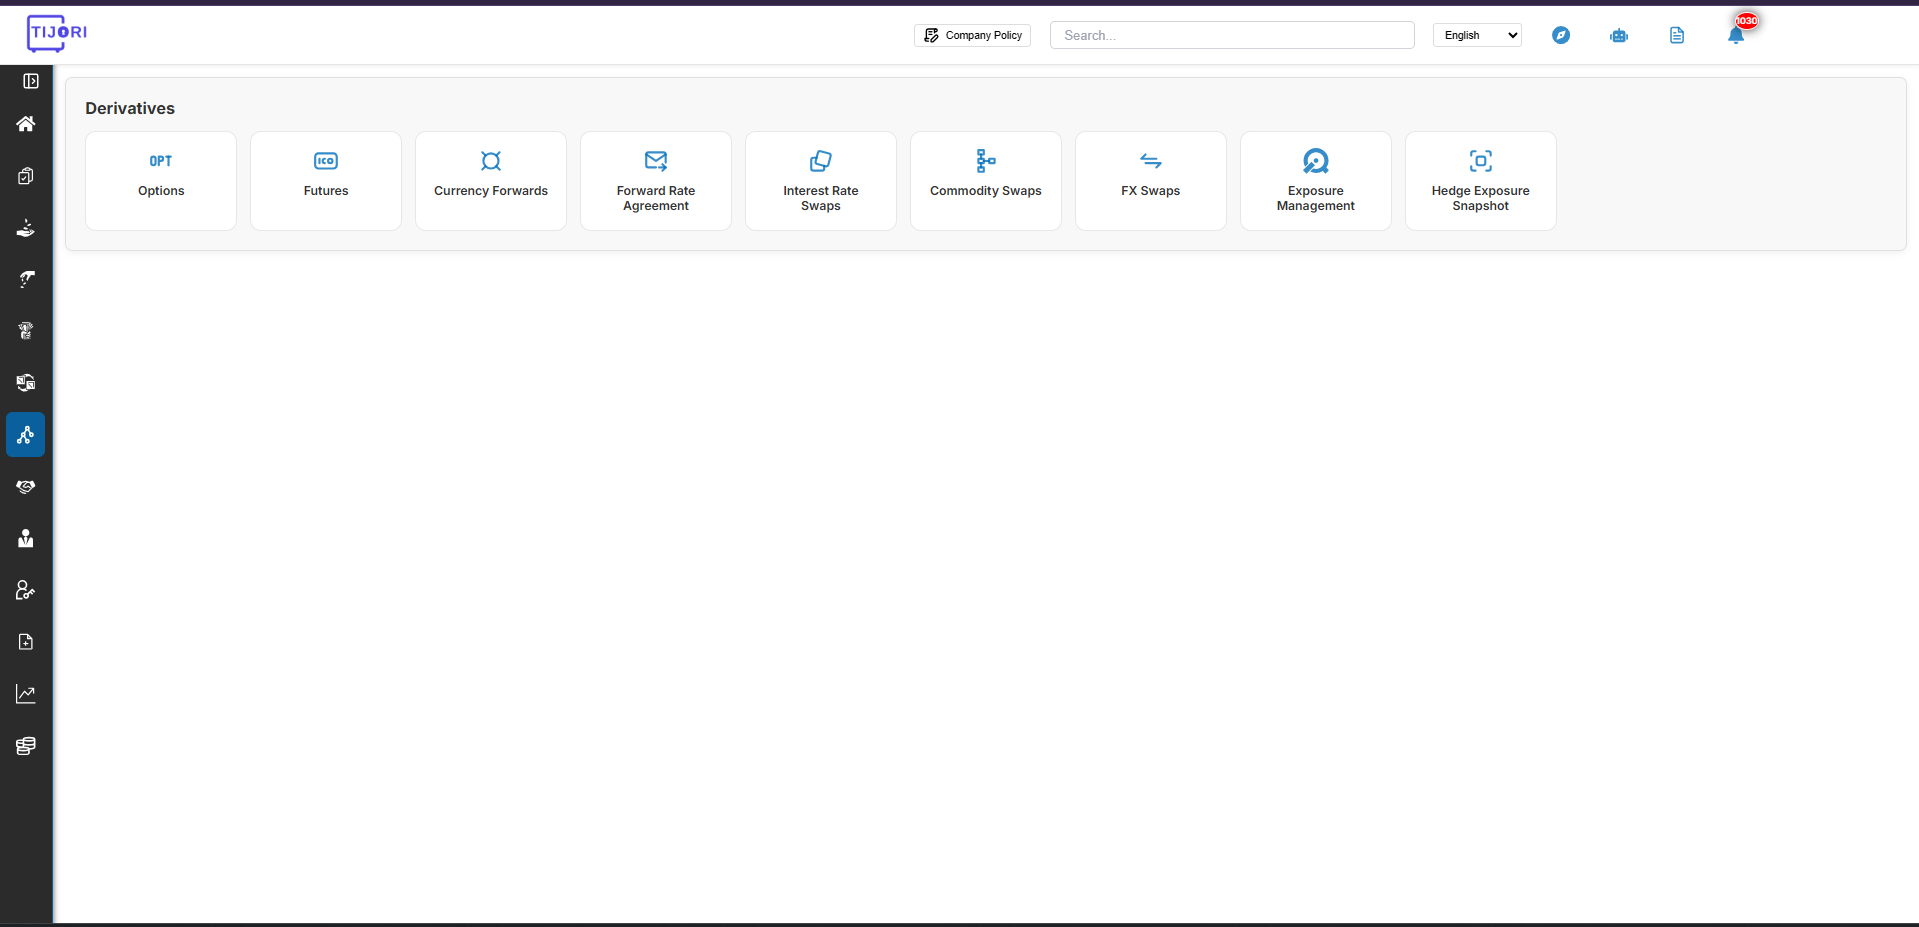Open the user key access sidebar icon

tap(26, 590)
